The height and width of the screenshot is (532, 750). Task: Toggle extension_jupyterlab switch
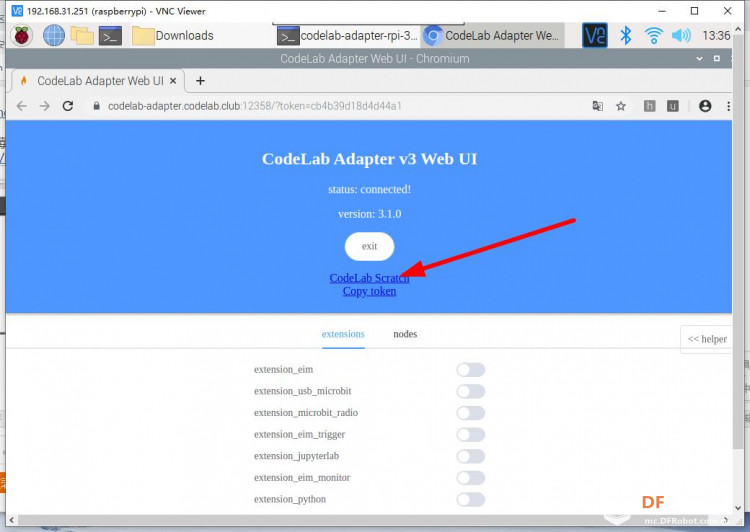pos(471,456)
